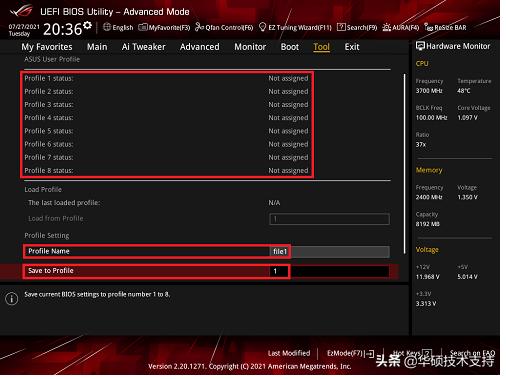Open the Monitor tab

(x=250, y=47)
